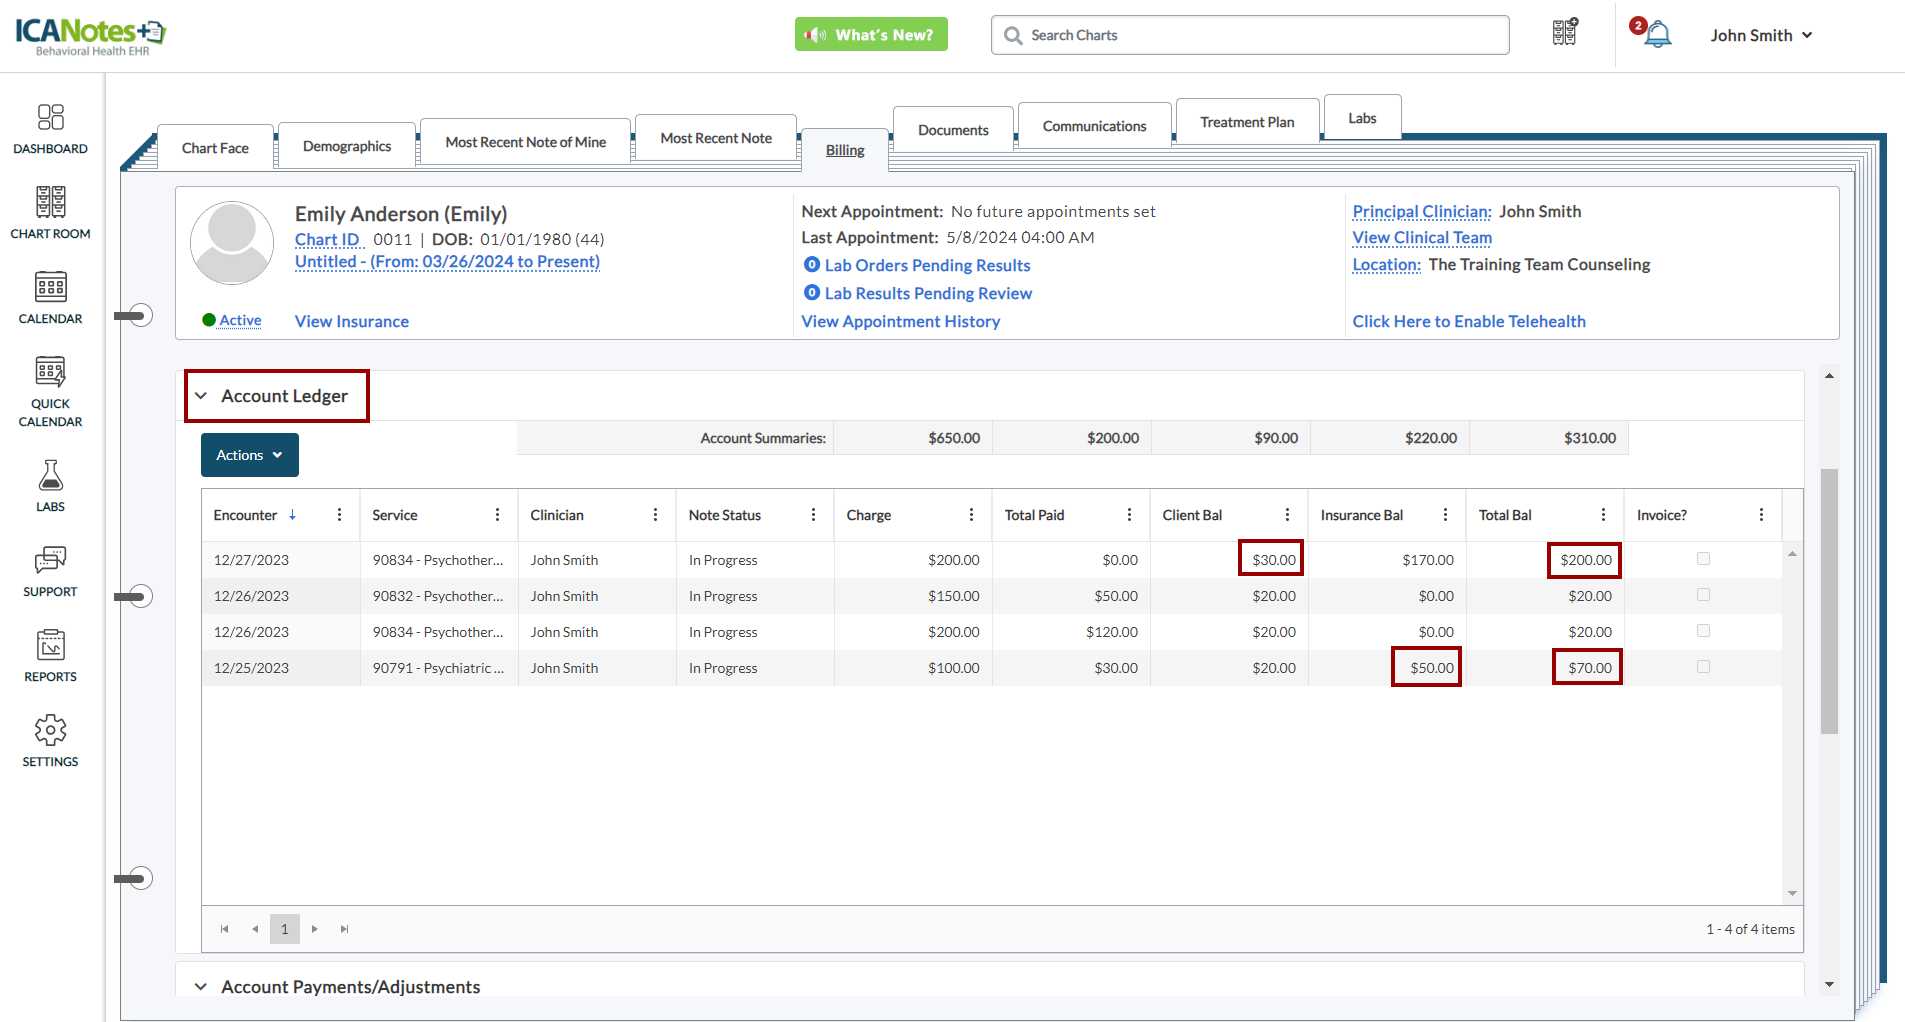Screen dimensions: 1905x1022
Task: Open the Dashboard from the sidebar
Action: (50, 118)
